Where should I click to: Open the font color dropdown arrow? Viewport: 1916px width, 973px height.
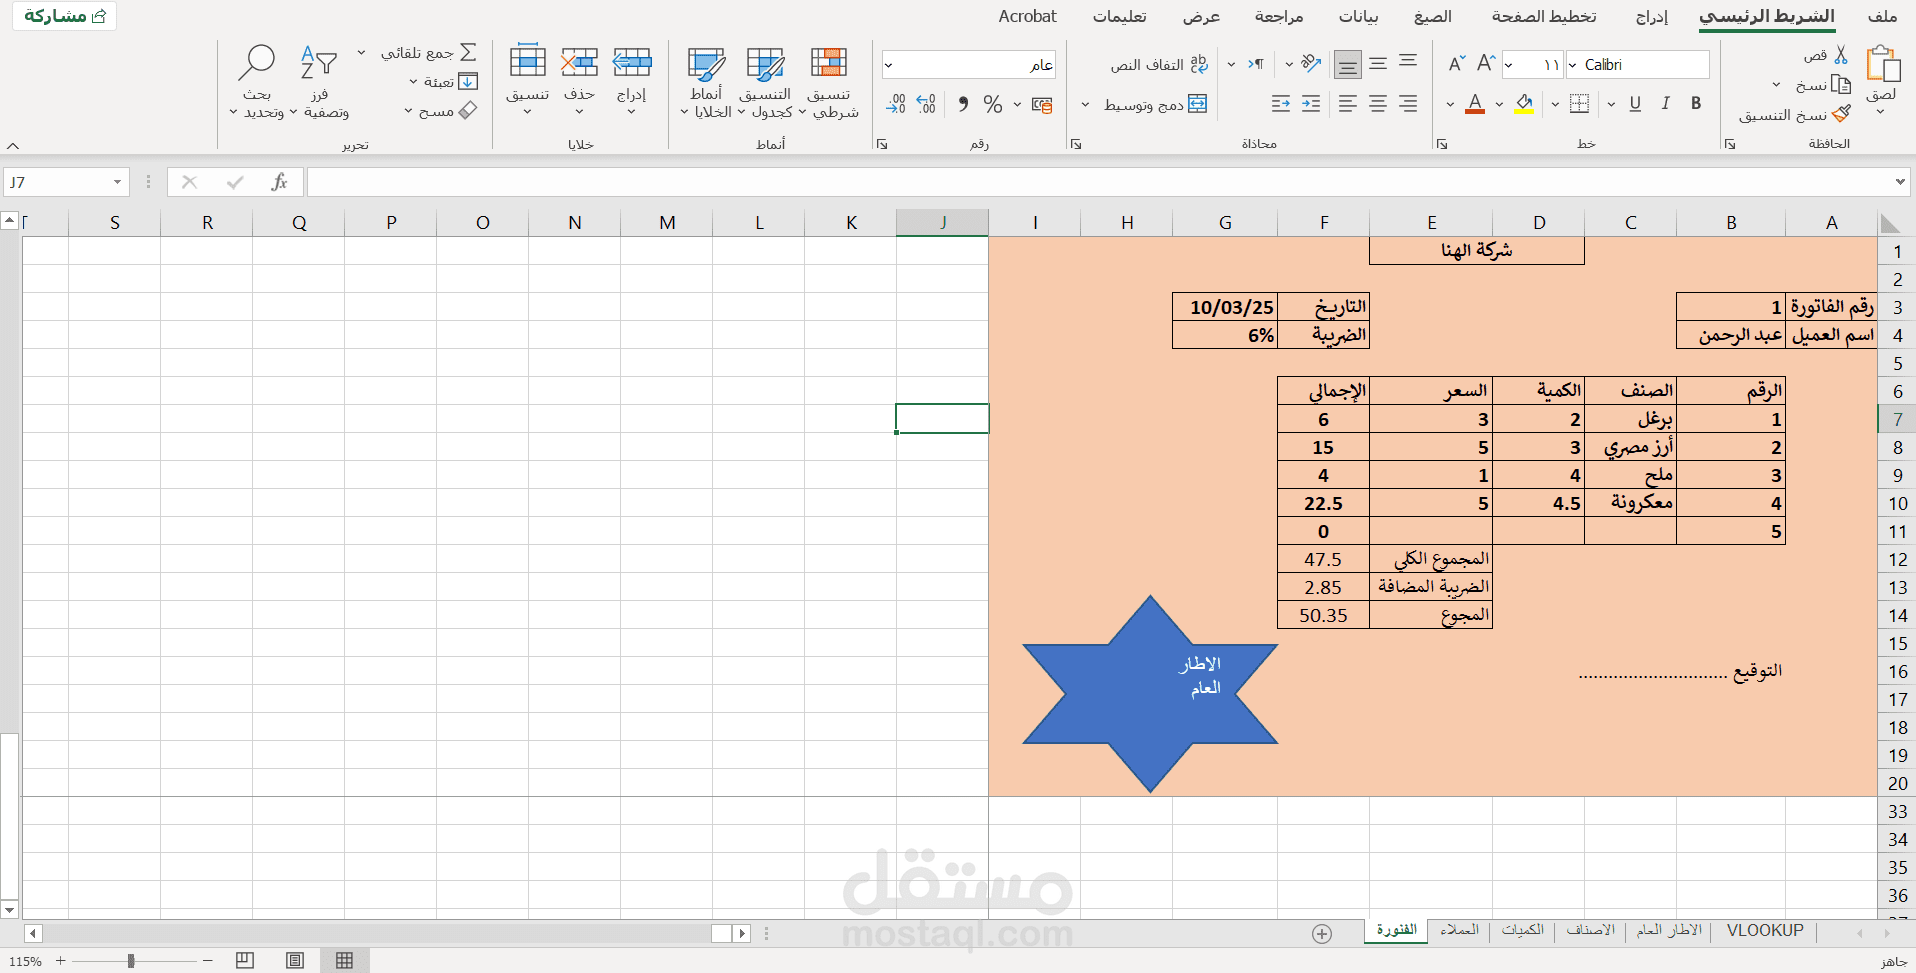pyautogui.click(x=1450, y=104)
